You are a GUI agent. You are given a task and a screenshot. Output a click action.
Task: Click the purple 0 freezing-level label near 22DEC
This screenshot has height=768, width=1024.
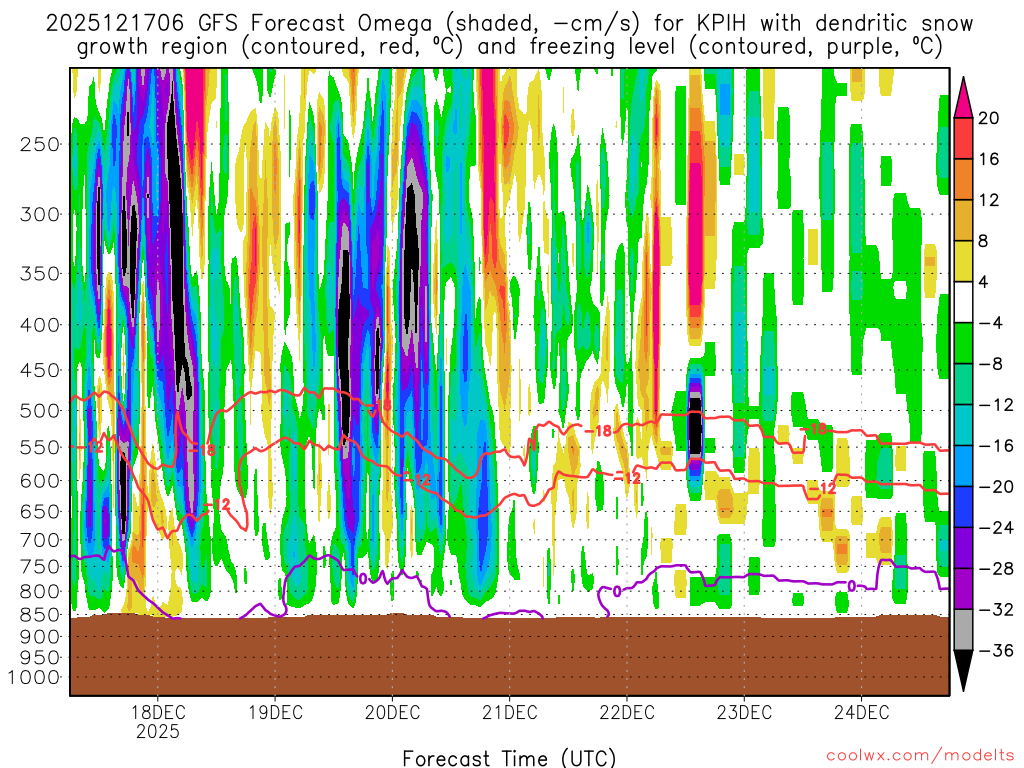(x=616, y=592)
